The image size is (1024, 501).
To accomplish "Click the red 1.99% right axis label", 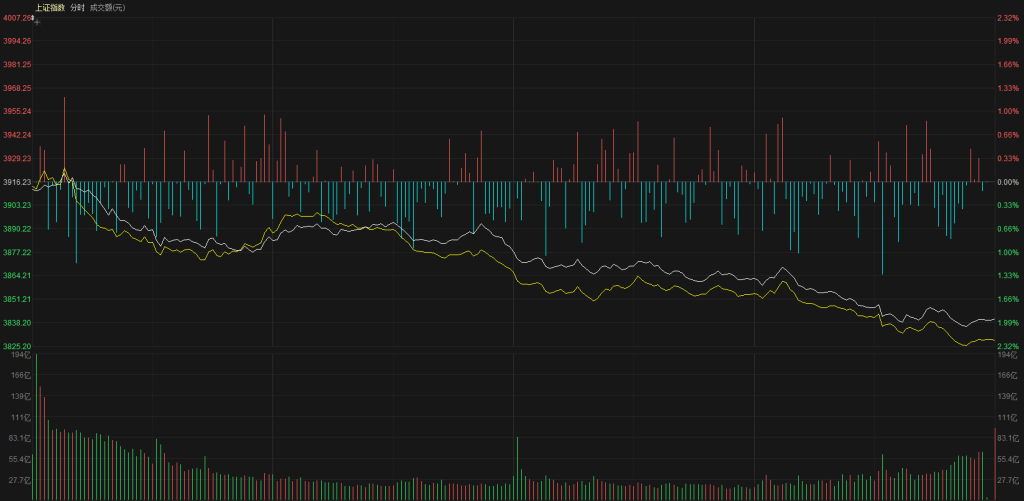I will [1007, 41].
